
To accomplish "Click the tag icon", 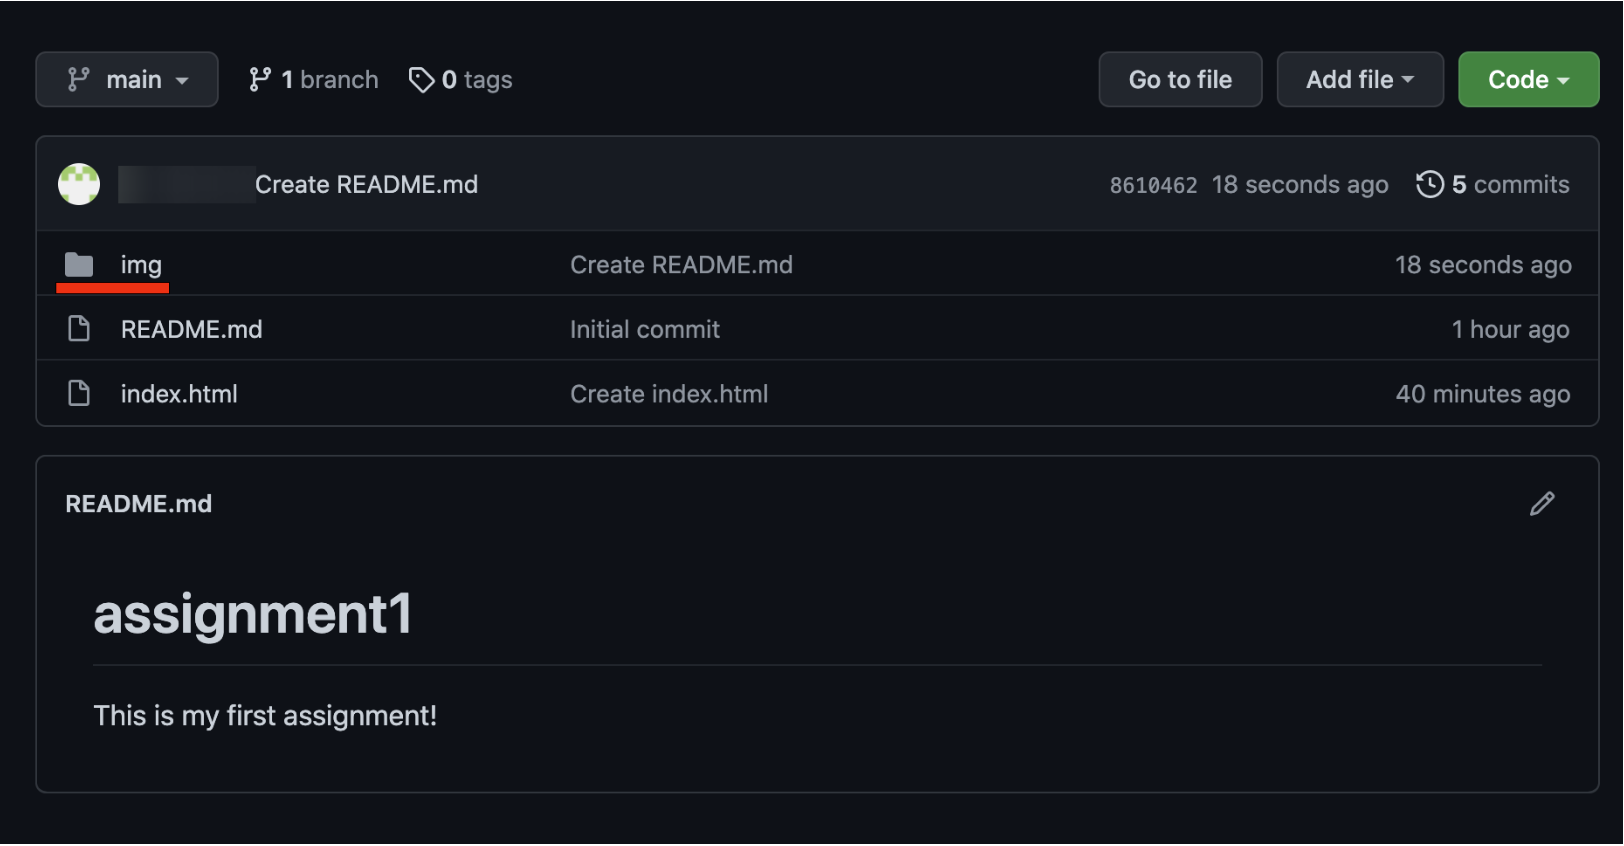I will pos(421,80).
